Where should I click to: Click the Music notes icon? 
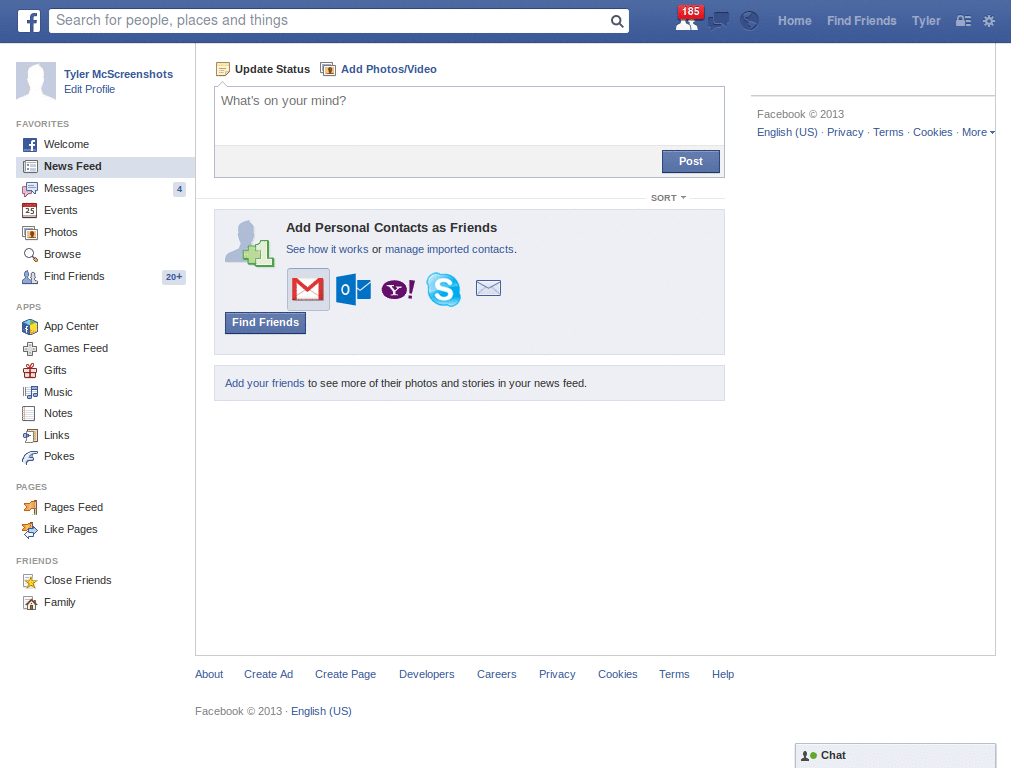pos(30,392)
